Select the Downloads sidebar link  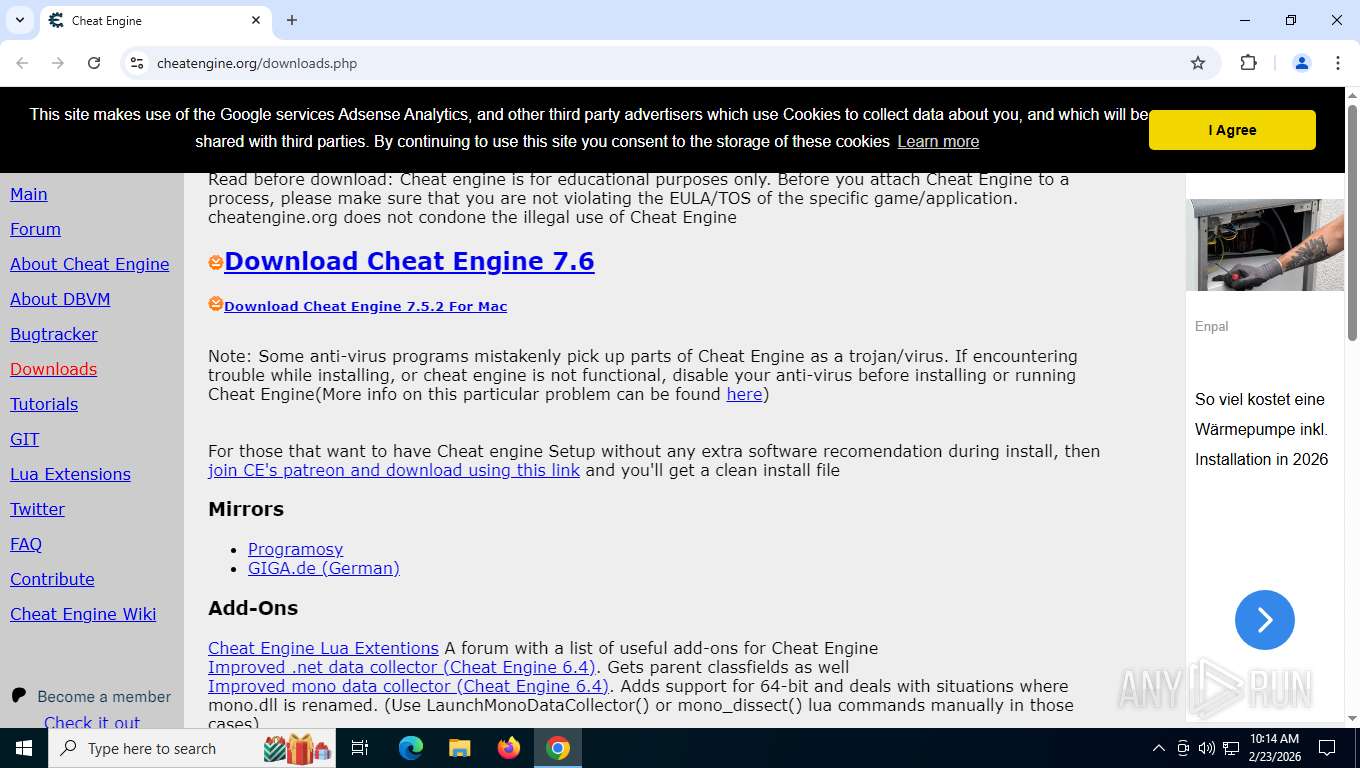[x=54, y=369]
